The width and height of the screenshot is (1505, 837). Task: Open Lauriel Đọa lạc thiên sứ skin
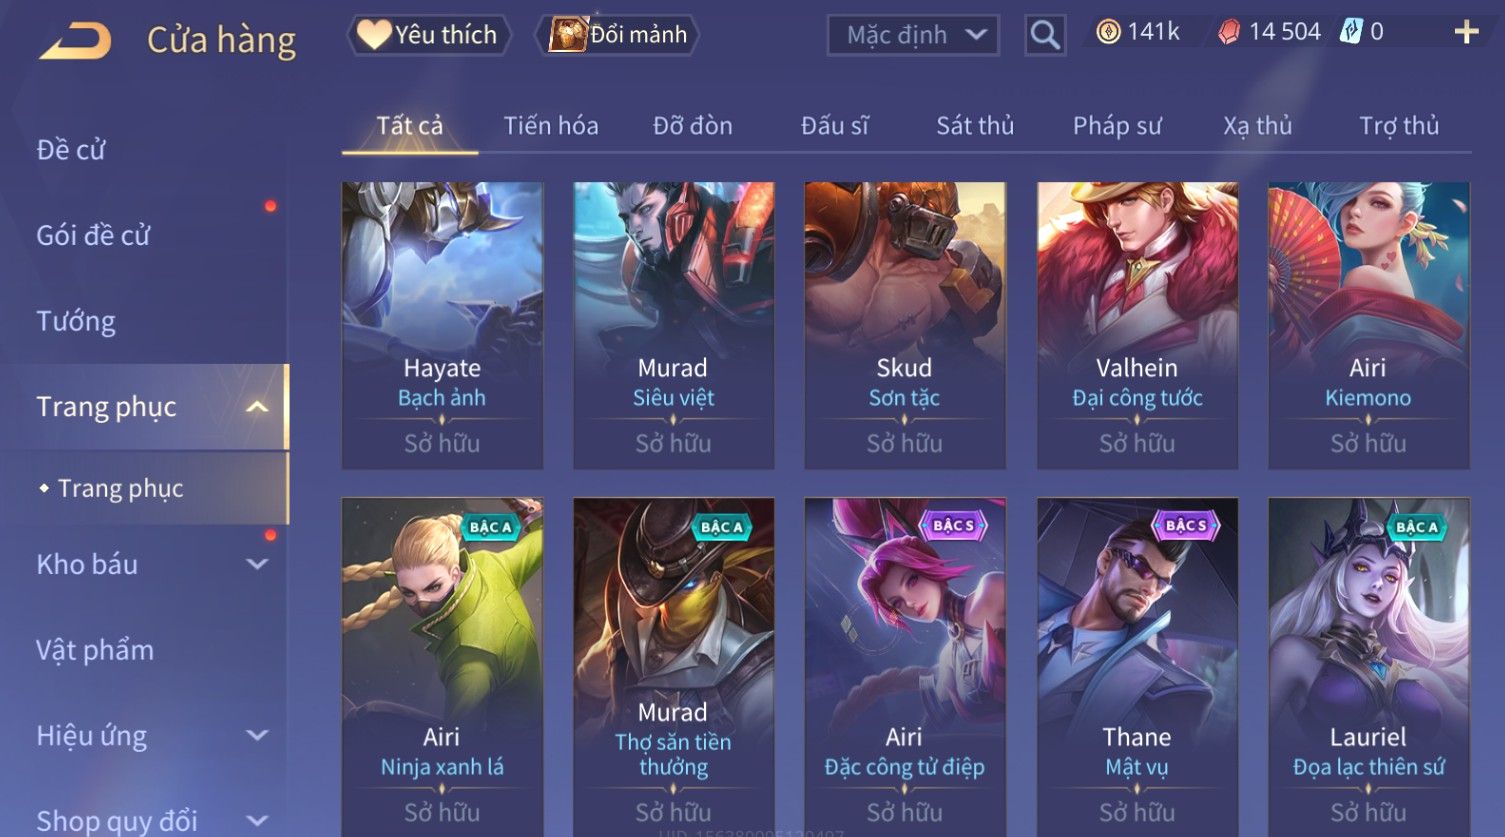tap(1369, 667)
